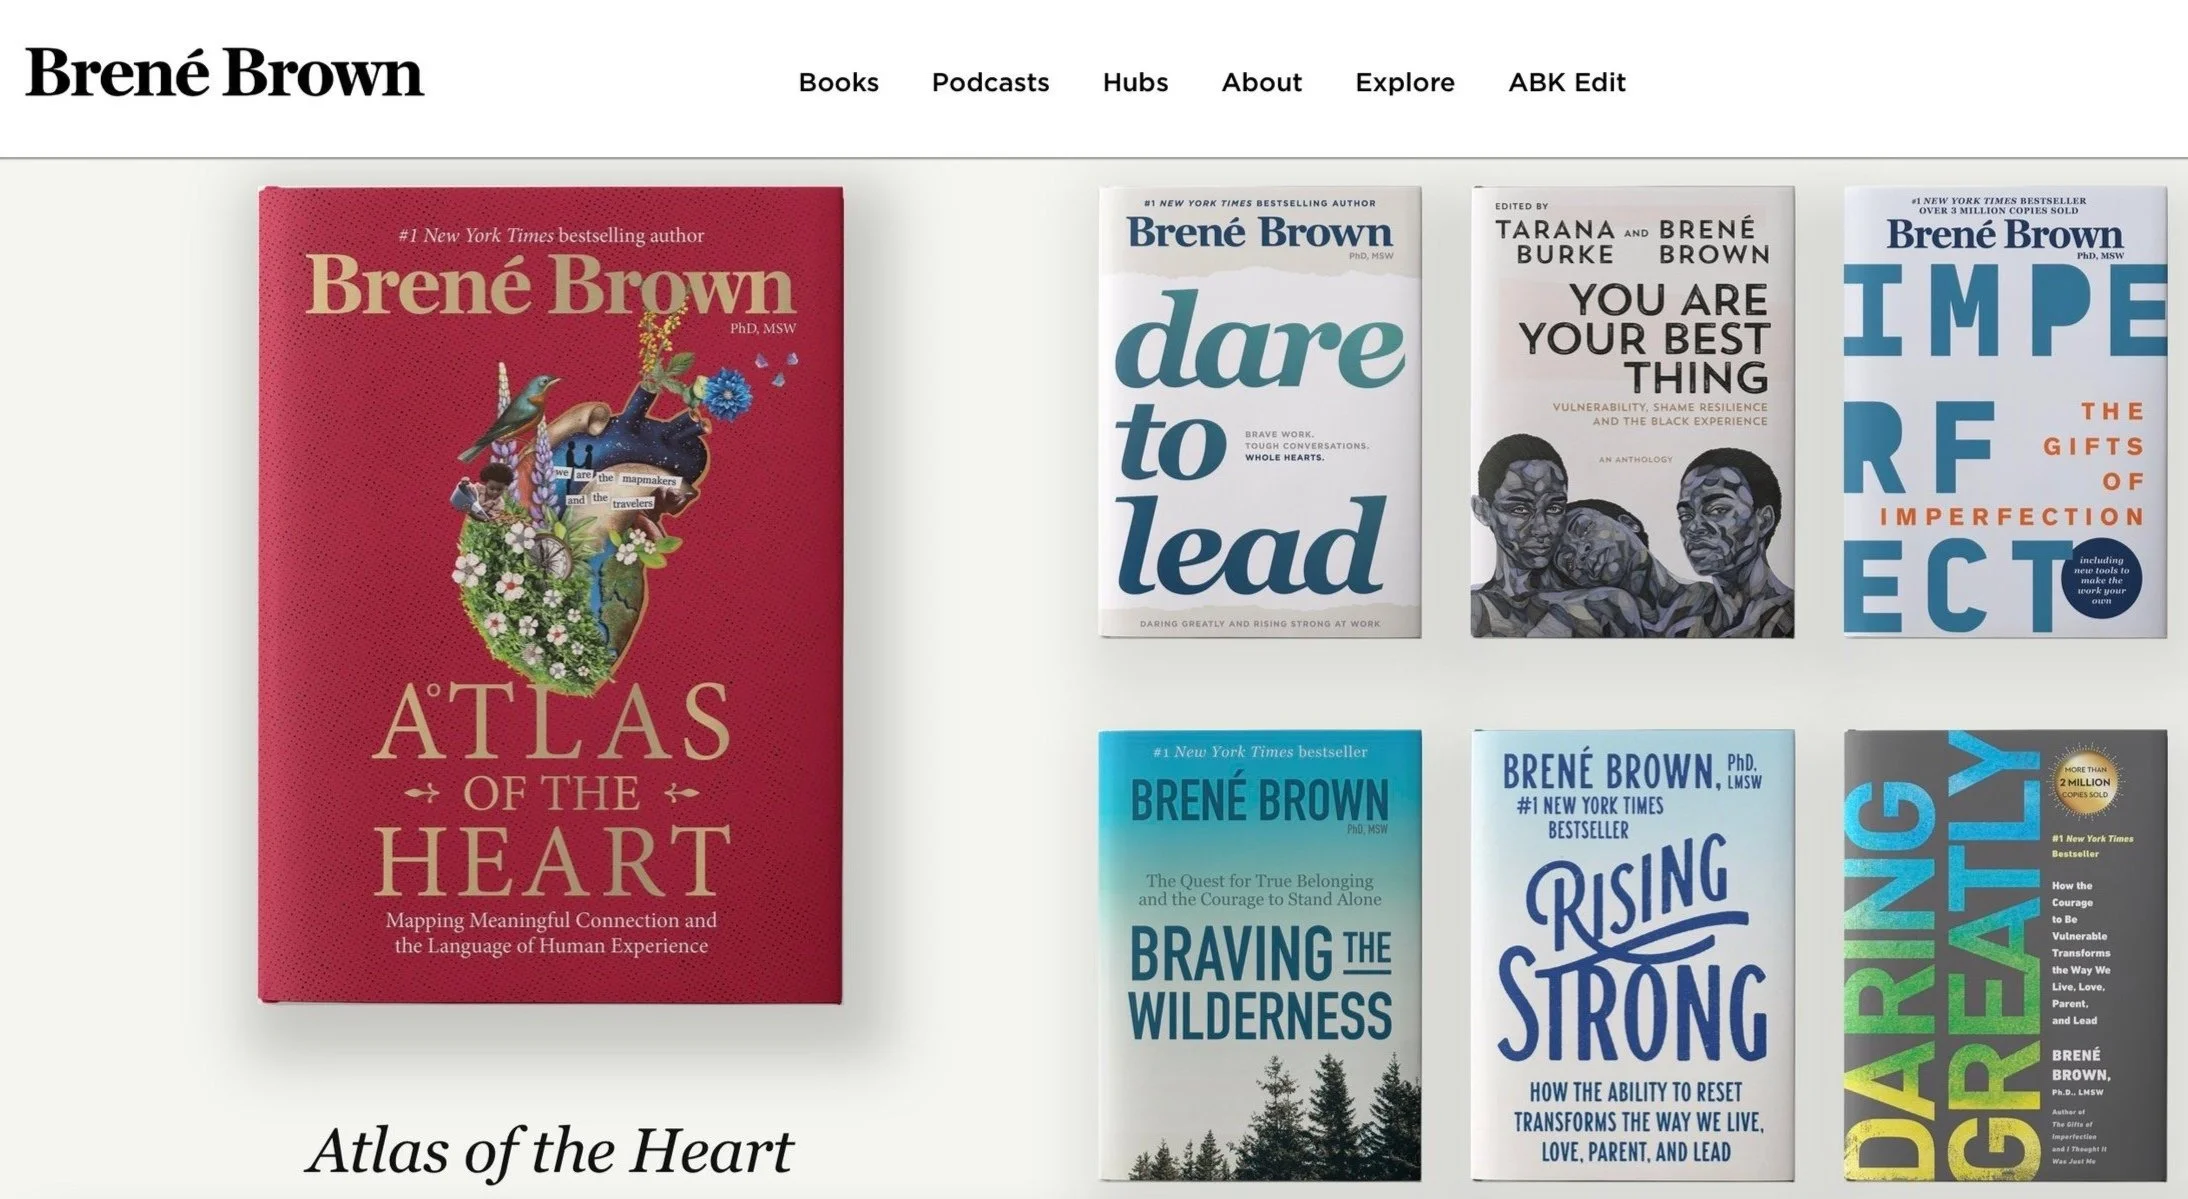Click the Brené Brown site logo
2188x1199 pixels.
tap(224, 73)
